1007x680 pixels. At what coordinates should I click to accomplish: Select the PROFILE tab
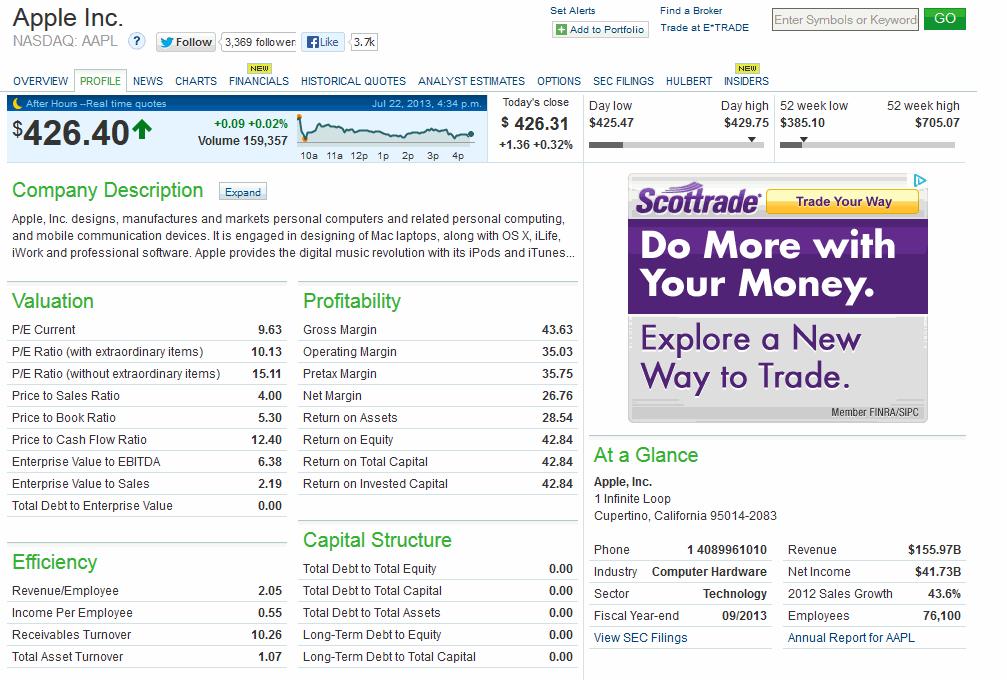[100, 81]
